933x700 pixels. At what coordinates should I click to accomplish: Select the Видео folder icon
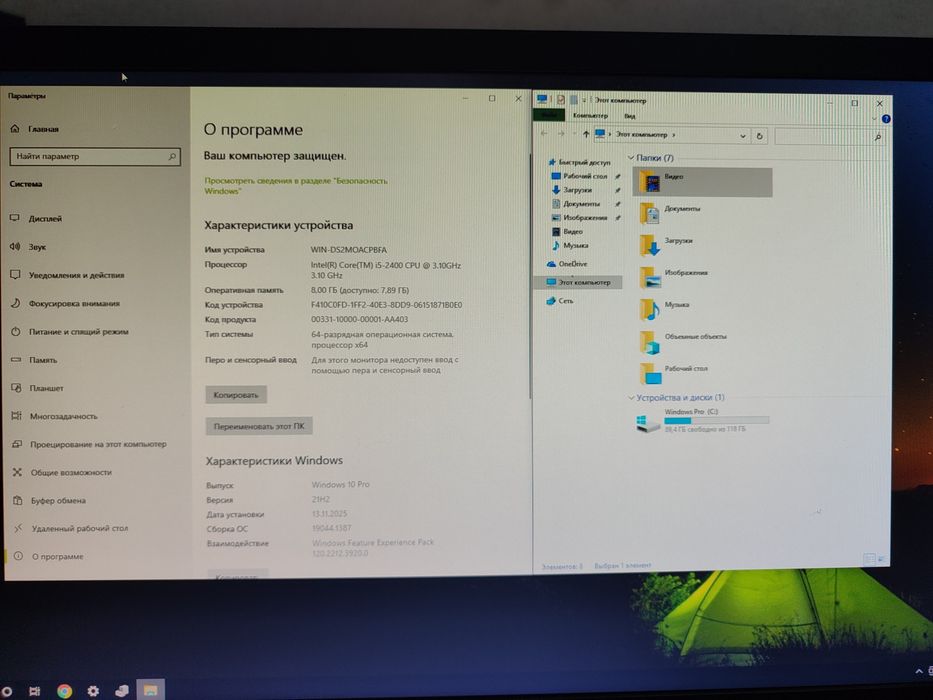pyautogui.click(x=649, y=182)
